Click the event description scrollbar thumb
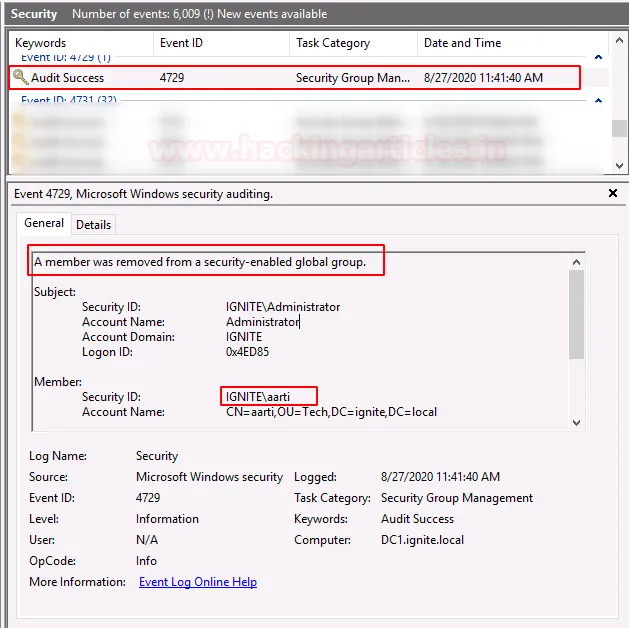 tap(575, 315)
